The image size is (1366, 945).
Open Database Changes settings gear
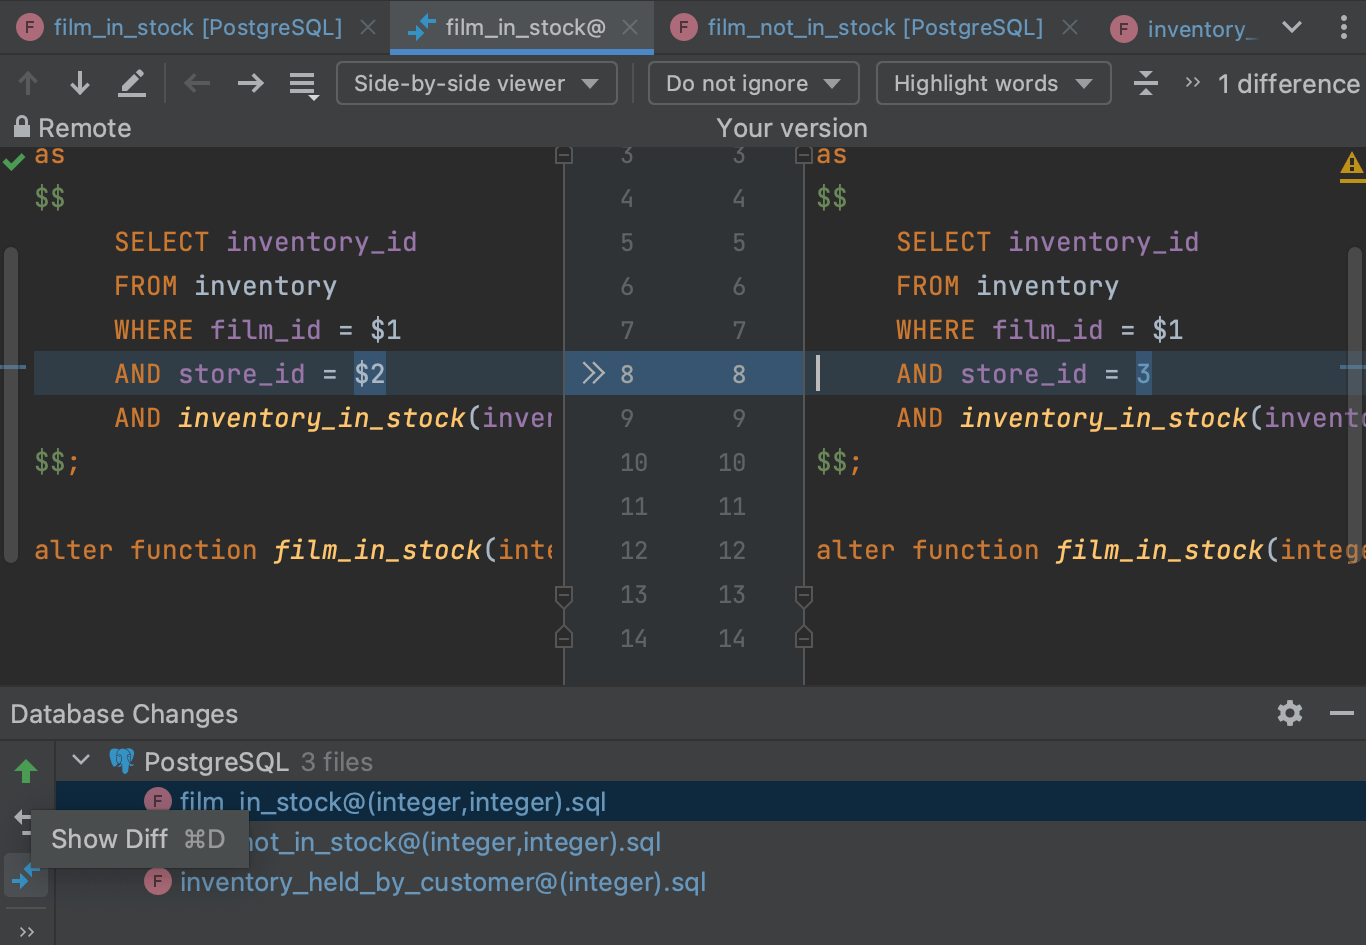[1290, 713]
